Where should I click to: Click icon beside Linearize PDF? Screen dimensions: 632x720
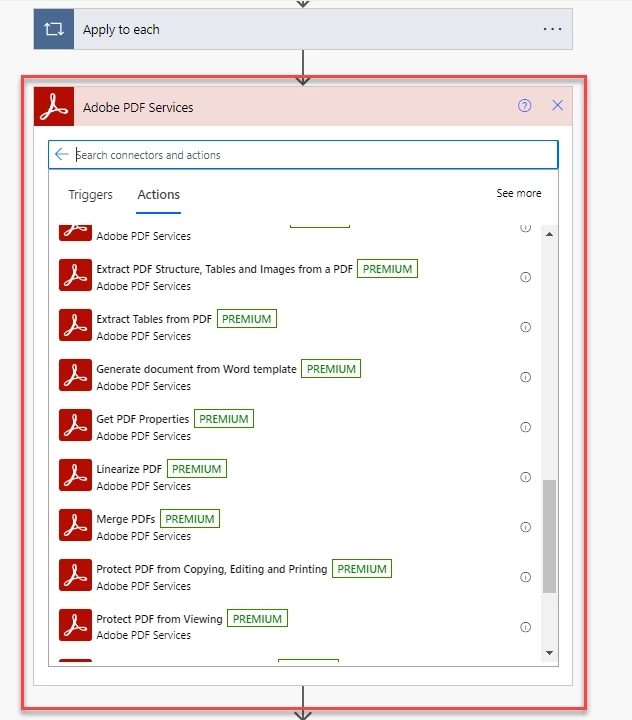(75, 475)
